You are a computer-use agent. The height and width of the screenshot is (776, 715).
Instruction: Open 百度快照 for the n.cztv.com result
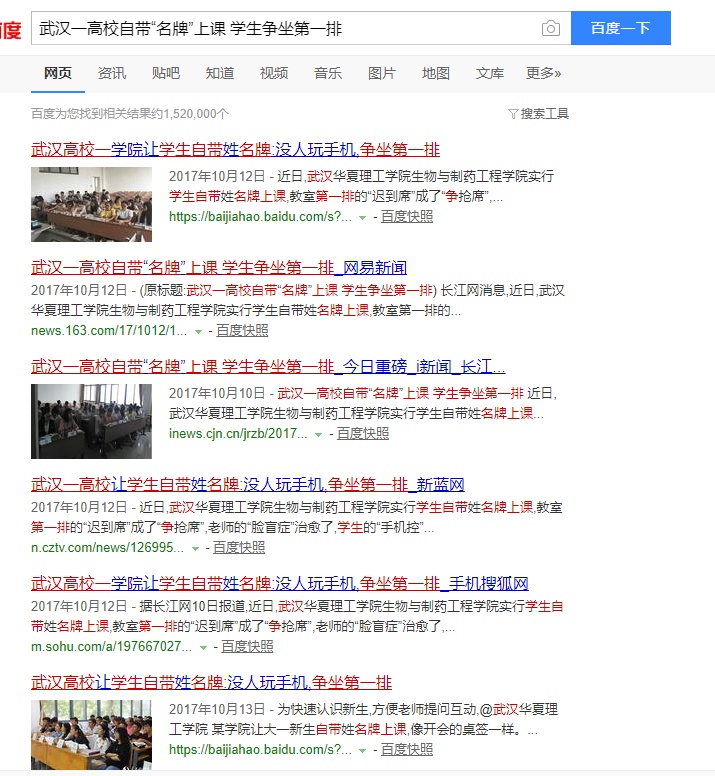[x=239, y=548]
